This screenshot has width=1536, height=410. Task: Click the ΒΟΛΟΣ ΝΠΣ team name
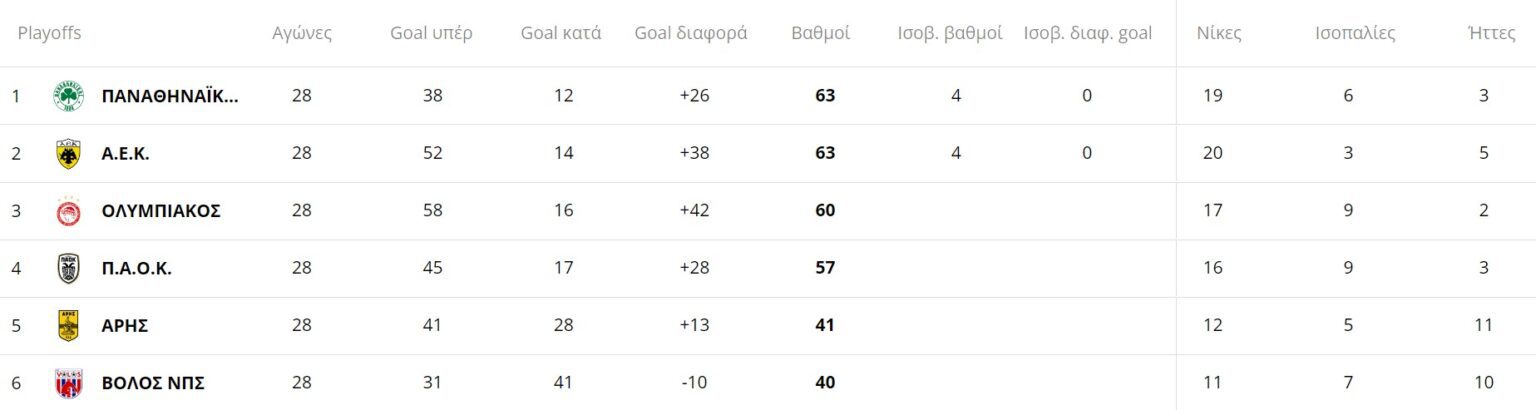coord(153,383)
